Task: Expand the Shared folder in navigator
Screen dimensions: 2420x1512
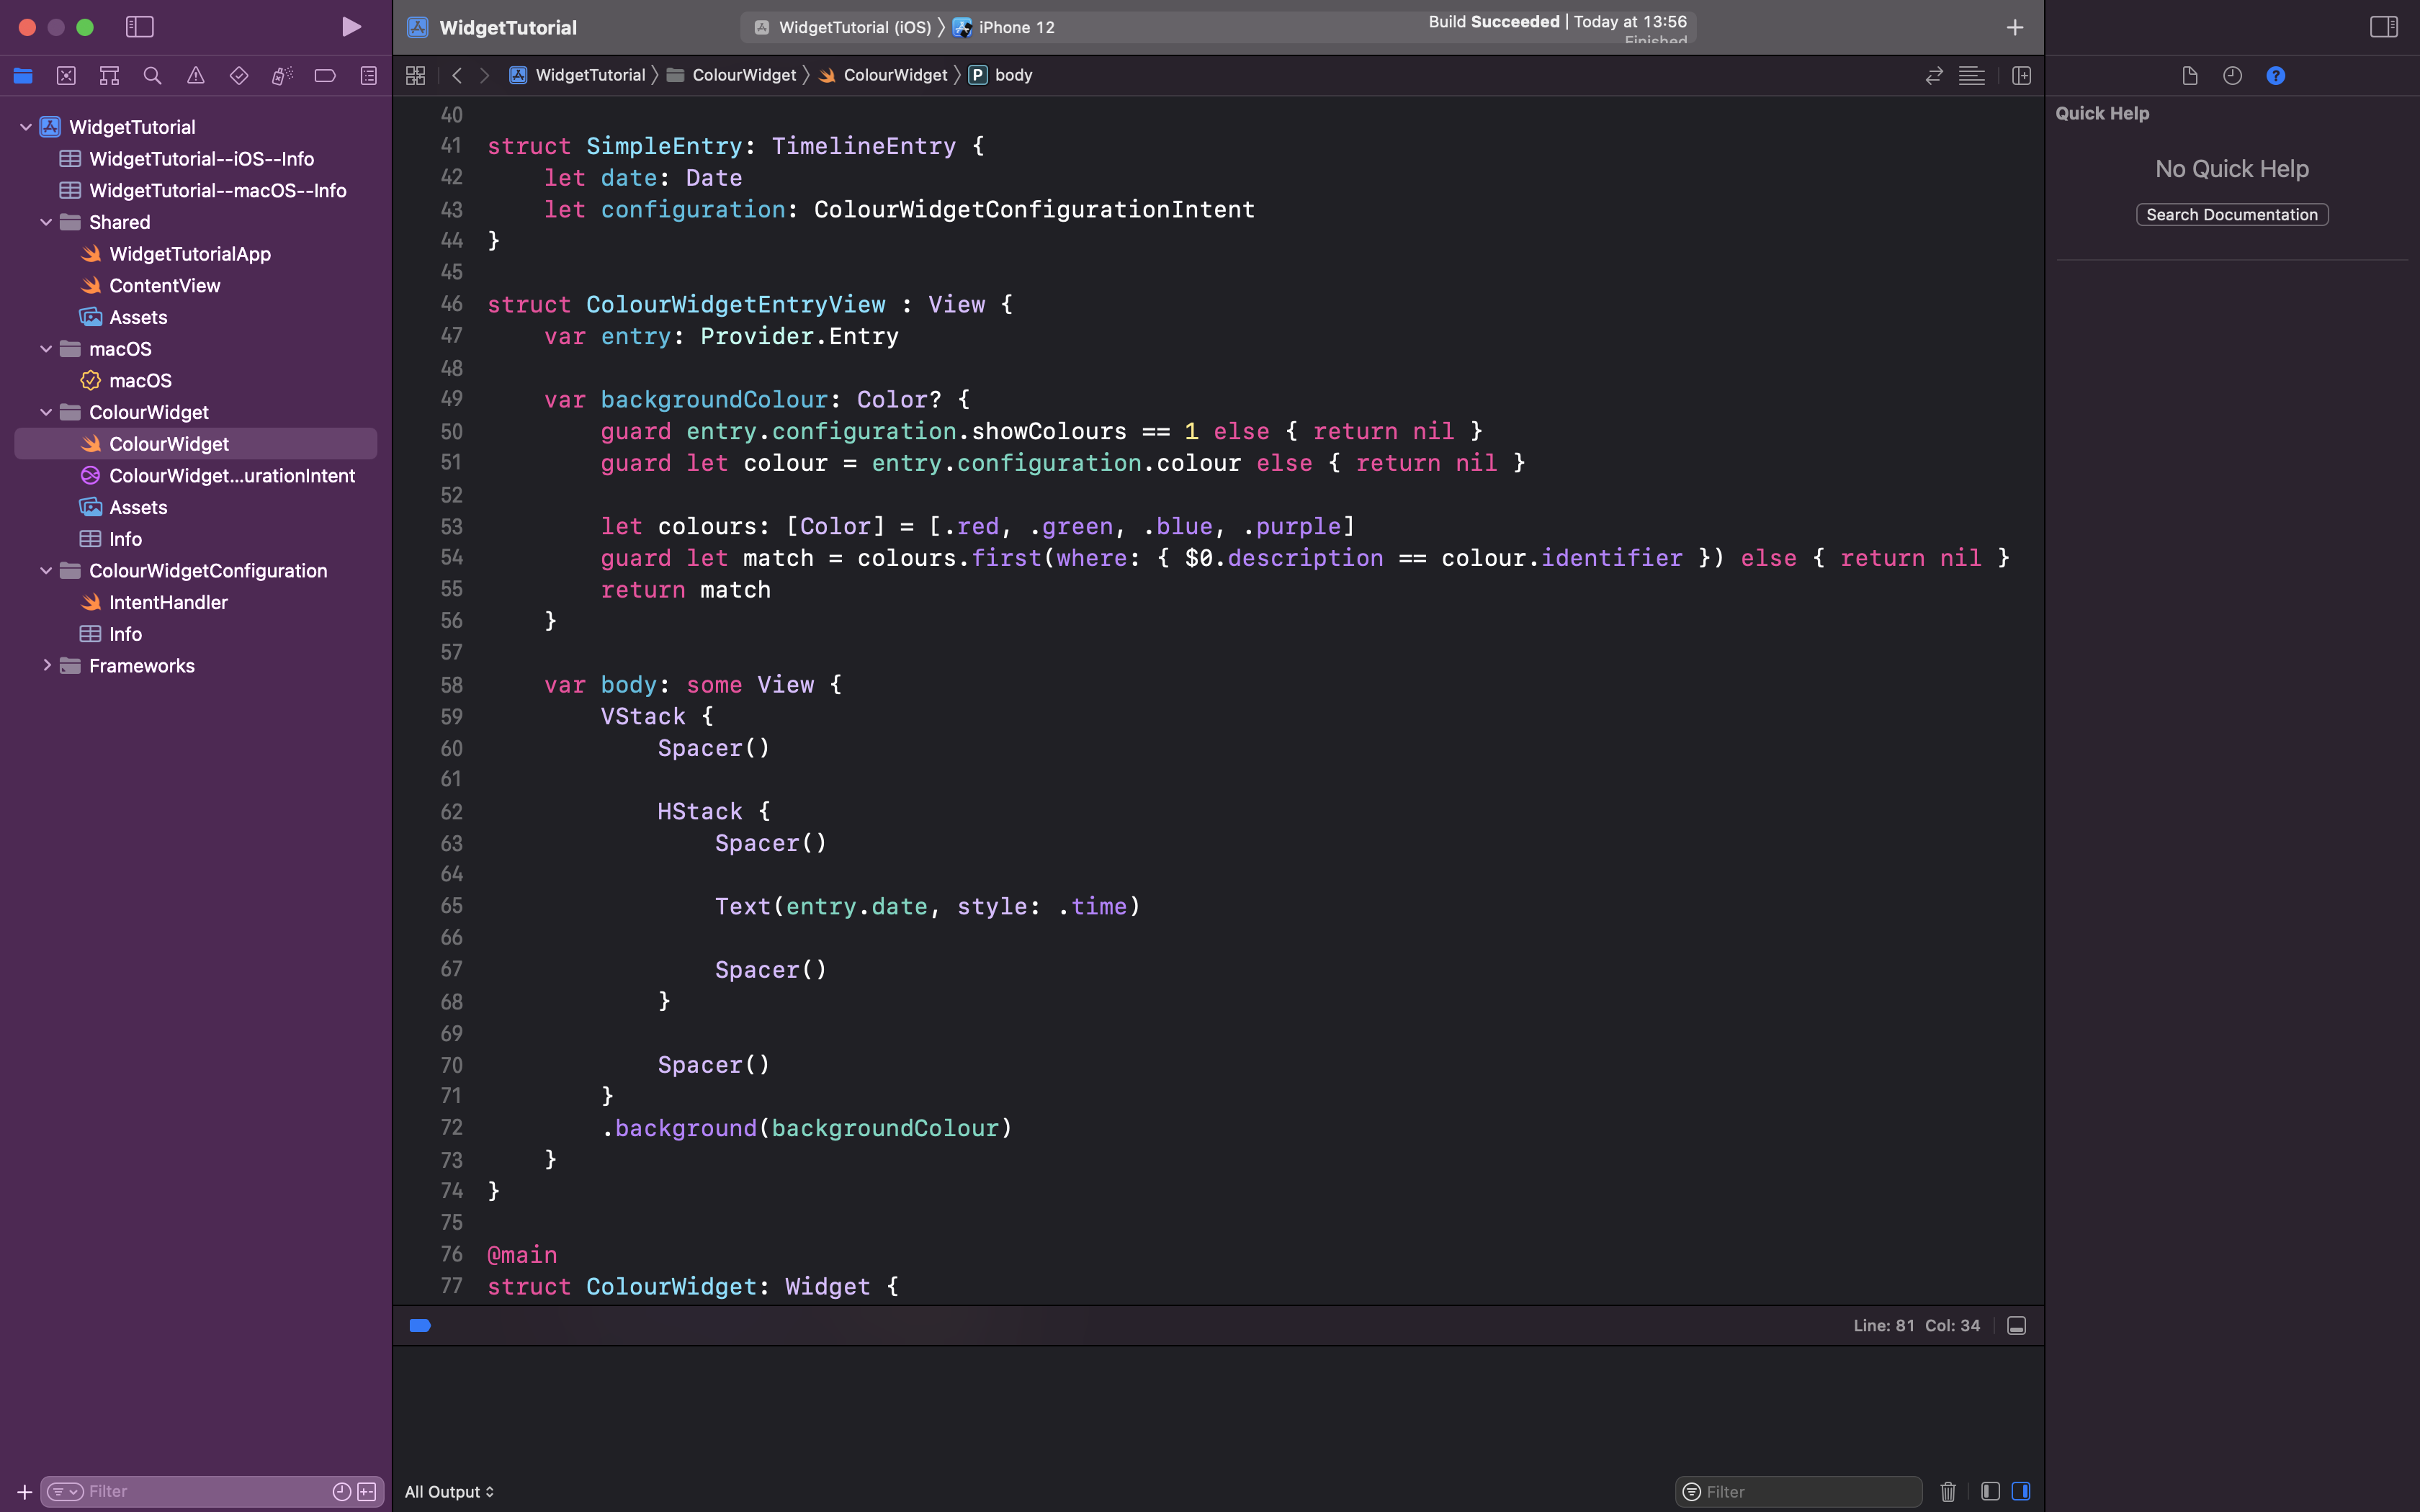Action: pos(47,221)
